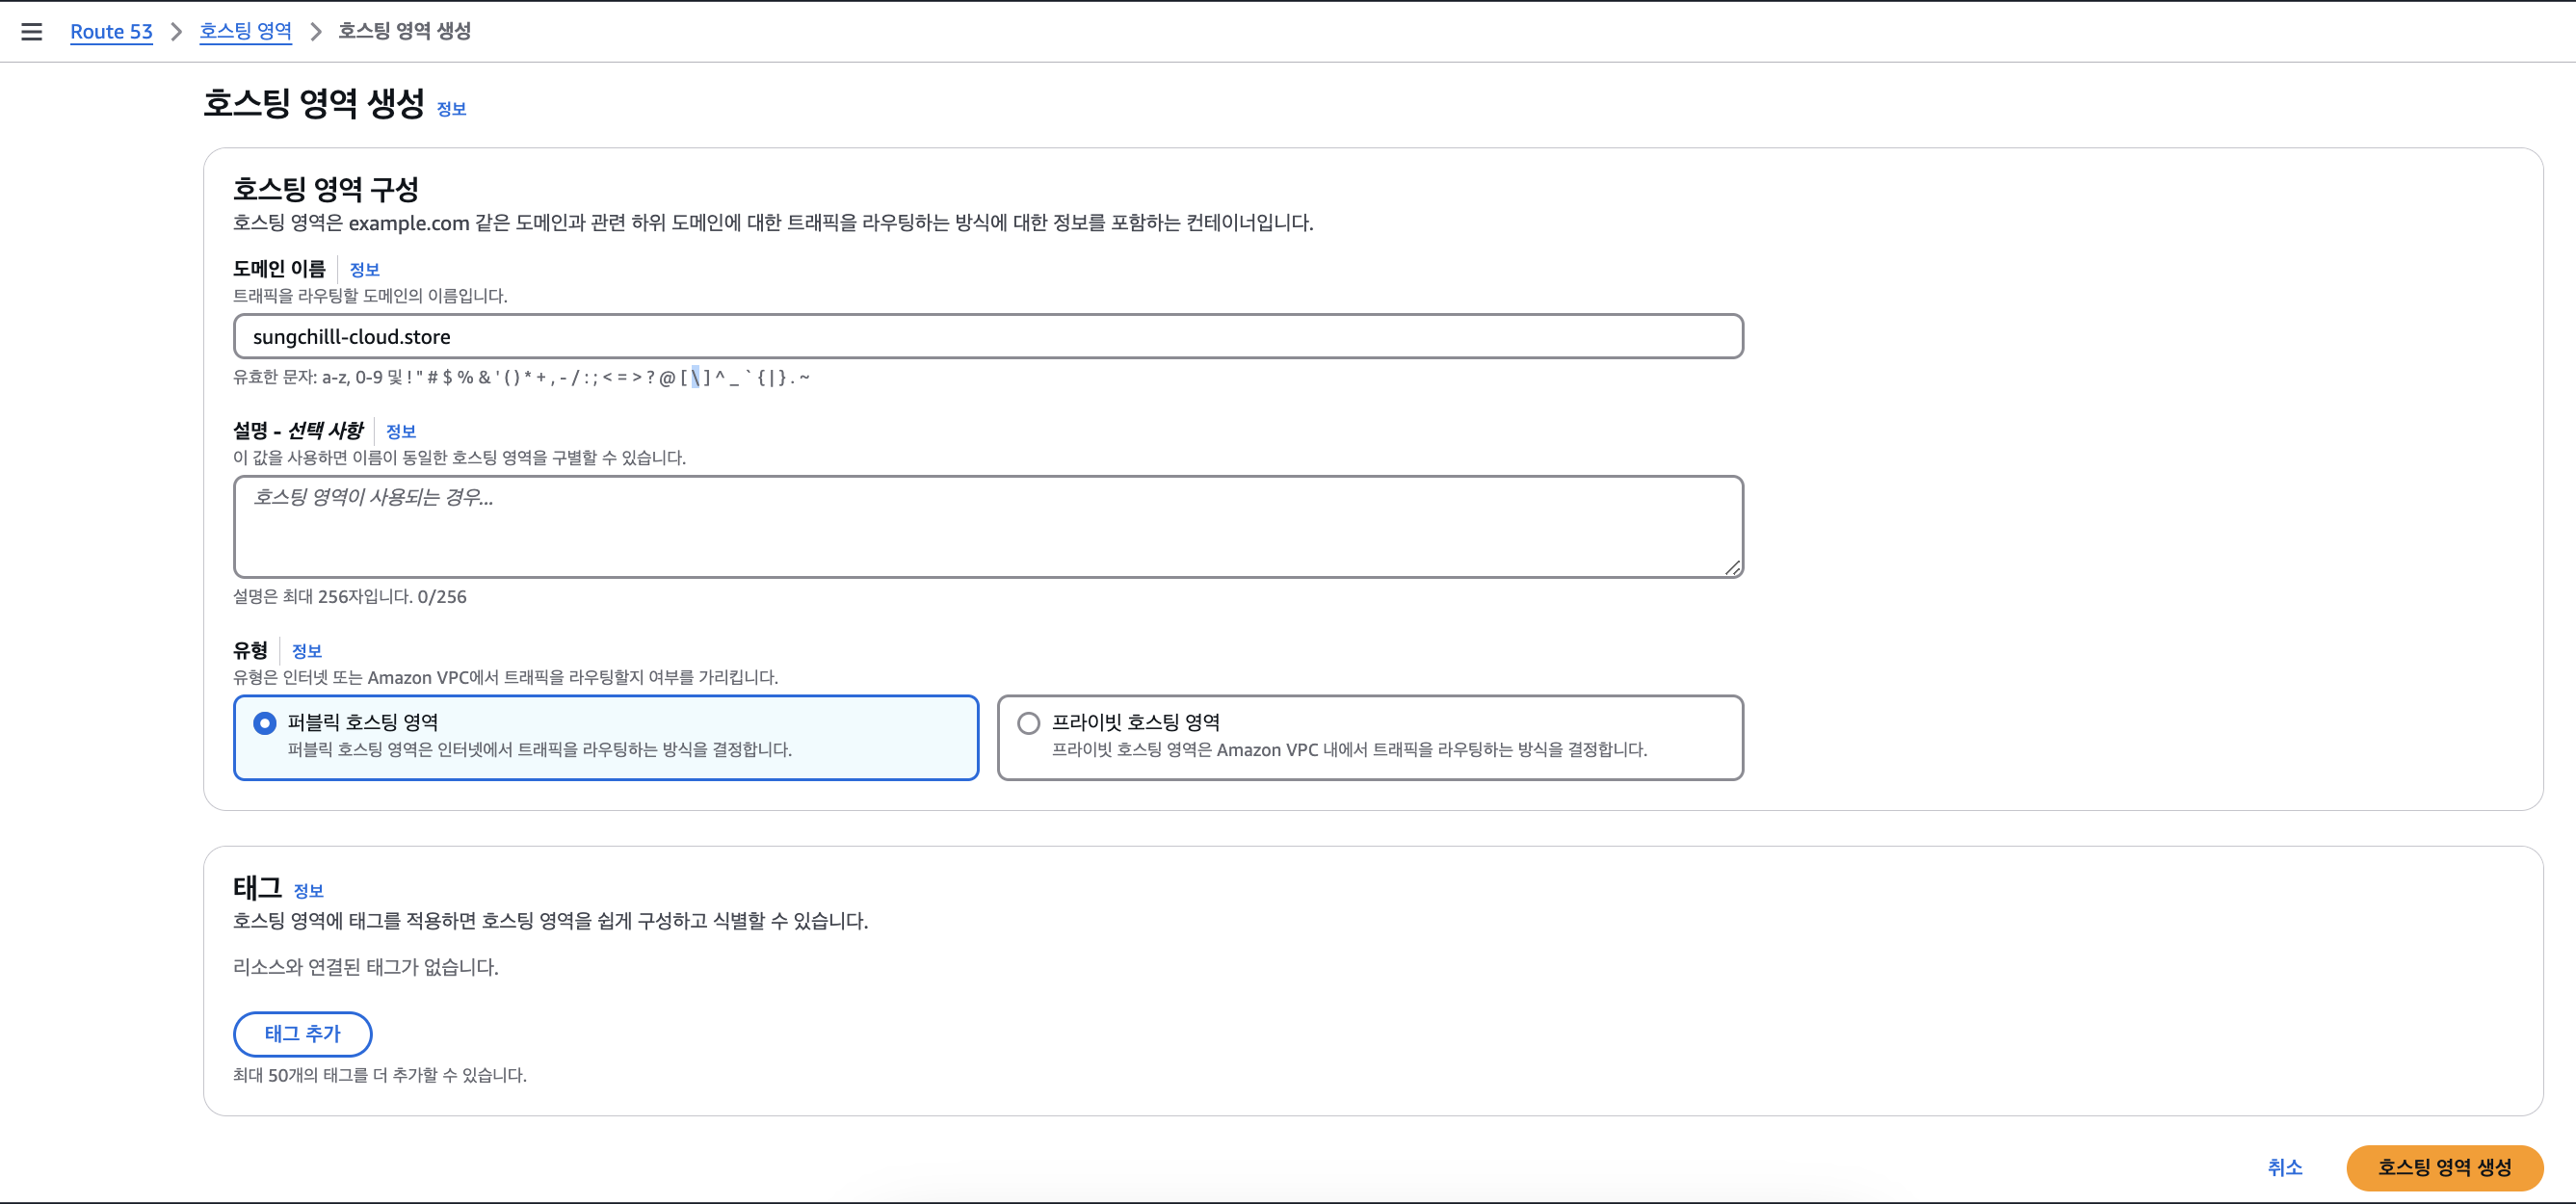Image resolution: width=2576 pixels, height=1204 pixels.
Task: Click breadcrumb chevron after 호스팅 영역
Action: (x=316, y=32)
